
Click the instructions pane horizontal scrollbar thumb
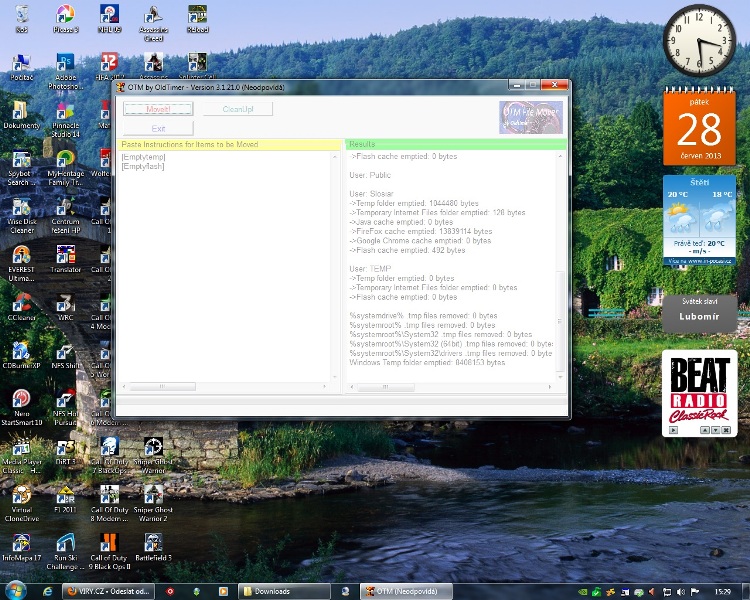[160, 386]
